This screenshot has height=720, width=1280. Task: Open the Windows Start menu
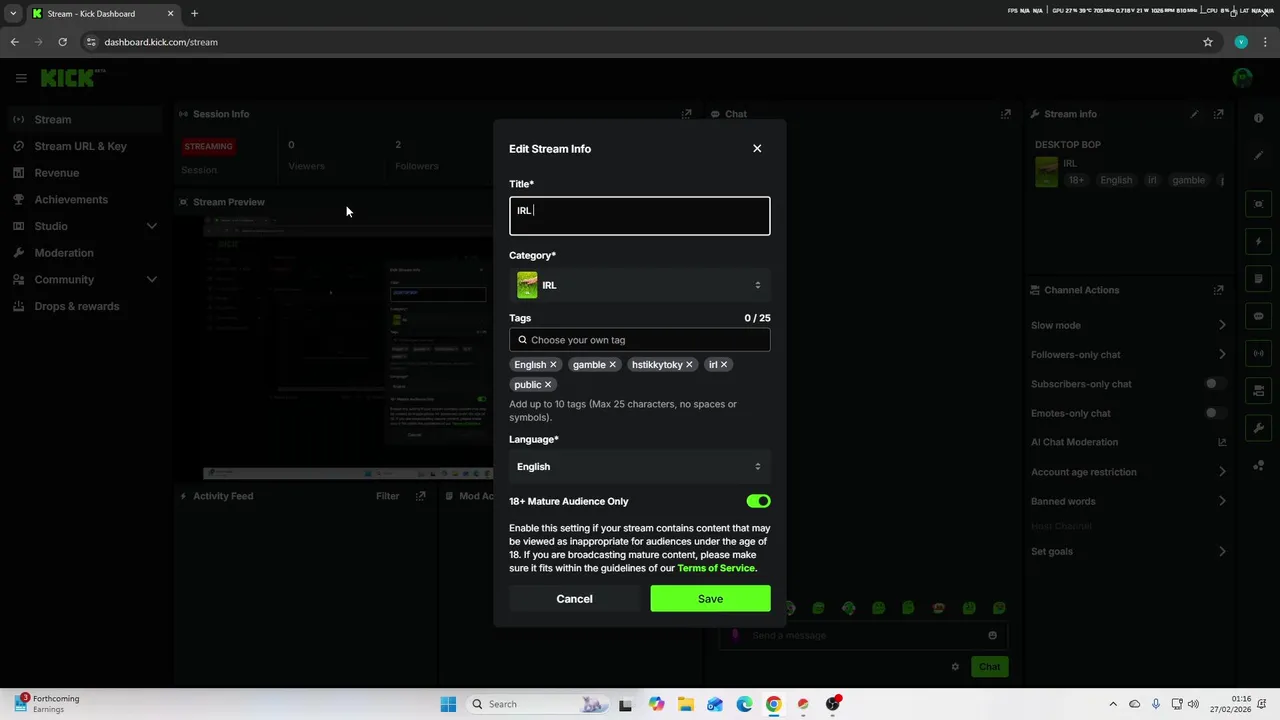pyautogui.click(x=448, y=704)
